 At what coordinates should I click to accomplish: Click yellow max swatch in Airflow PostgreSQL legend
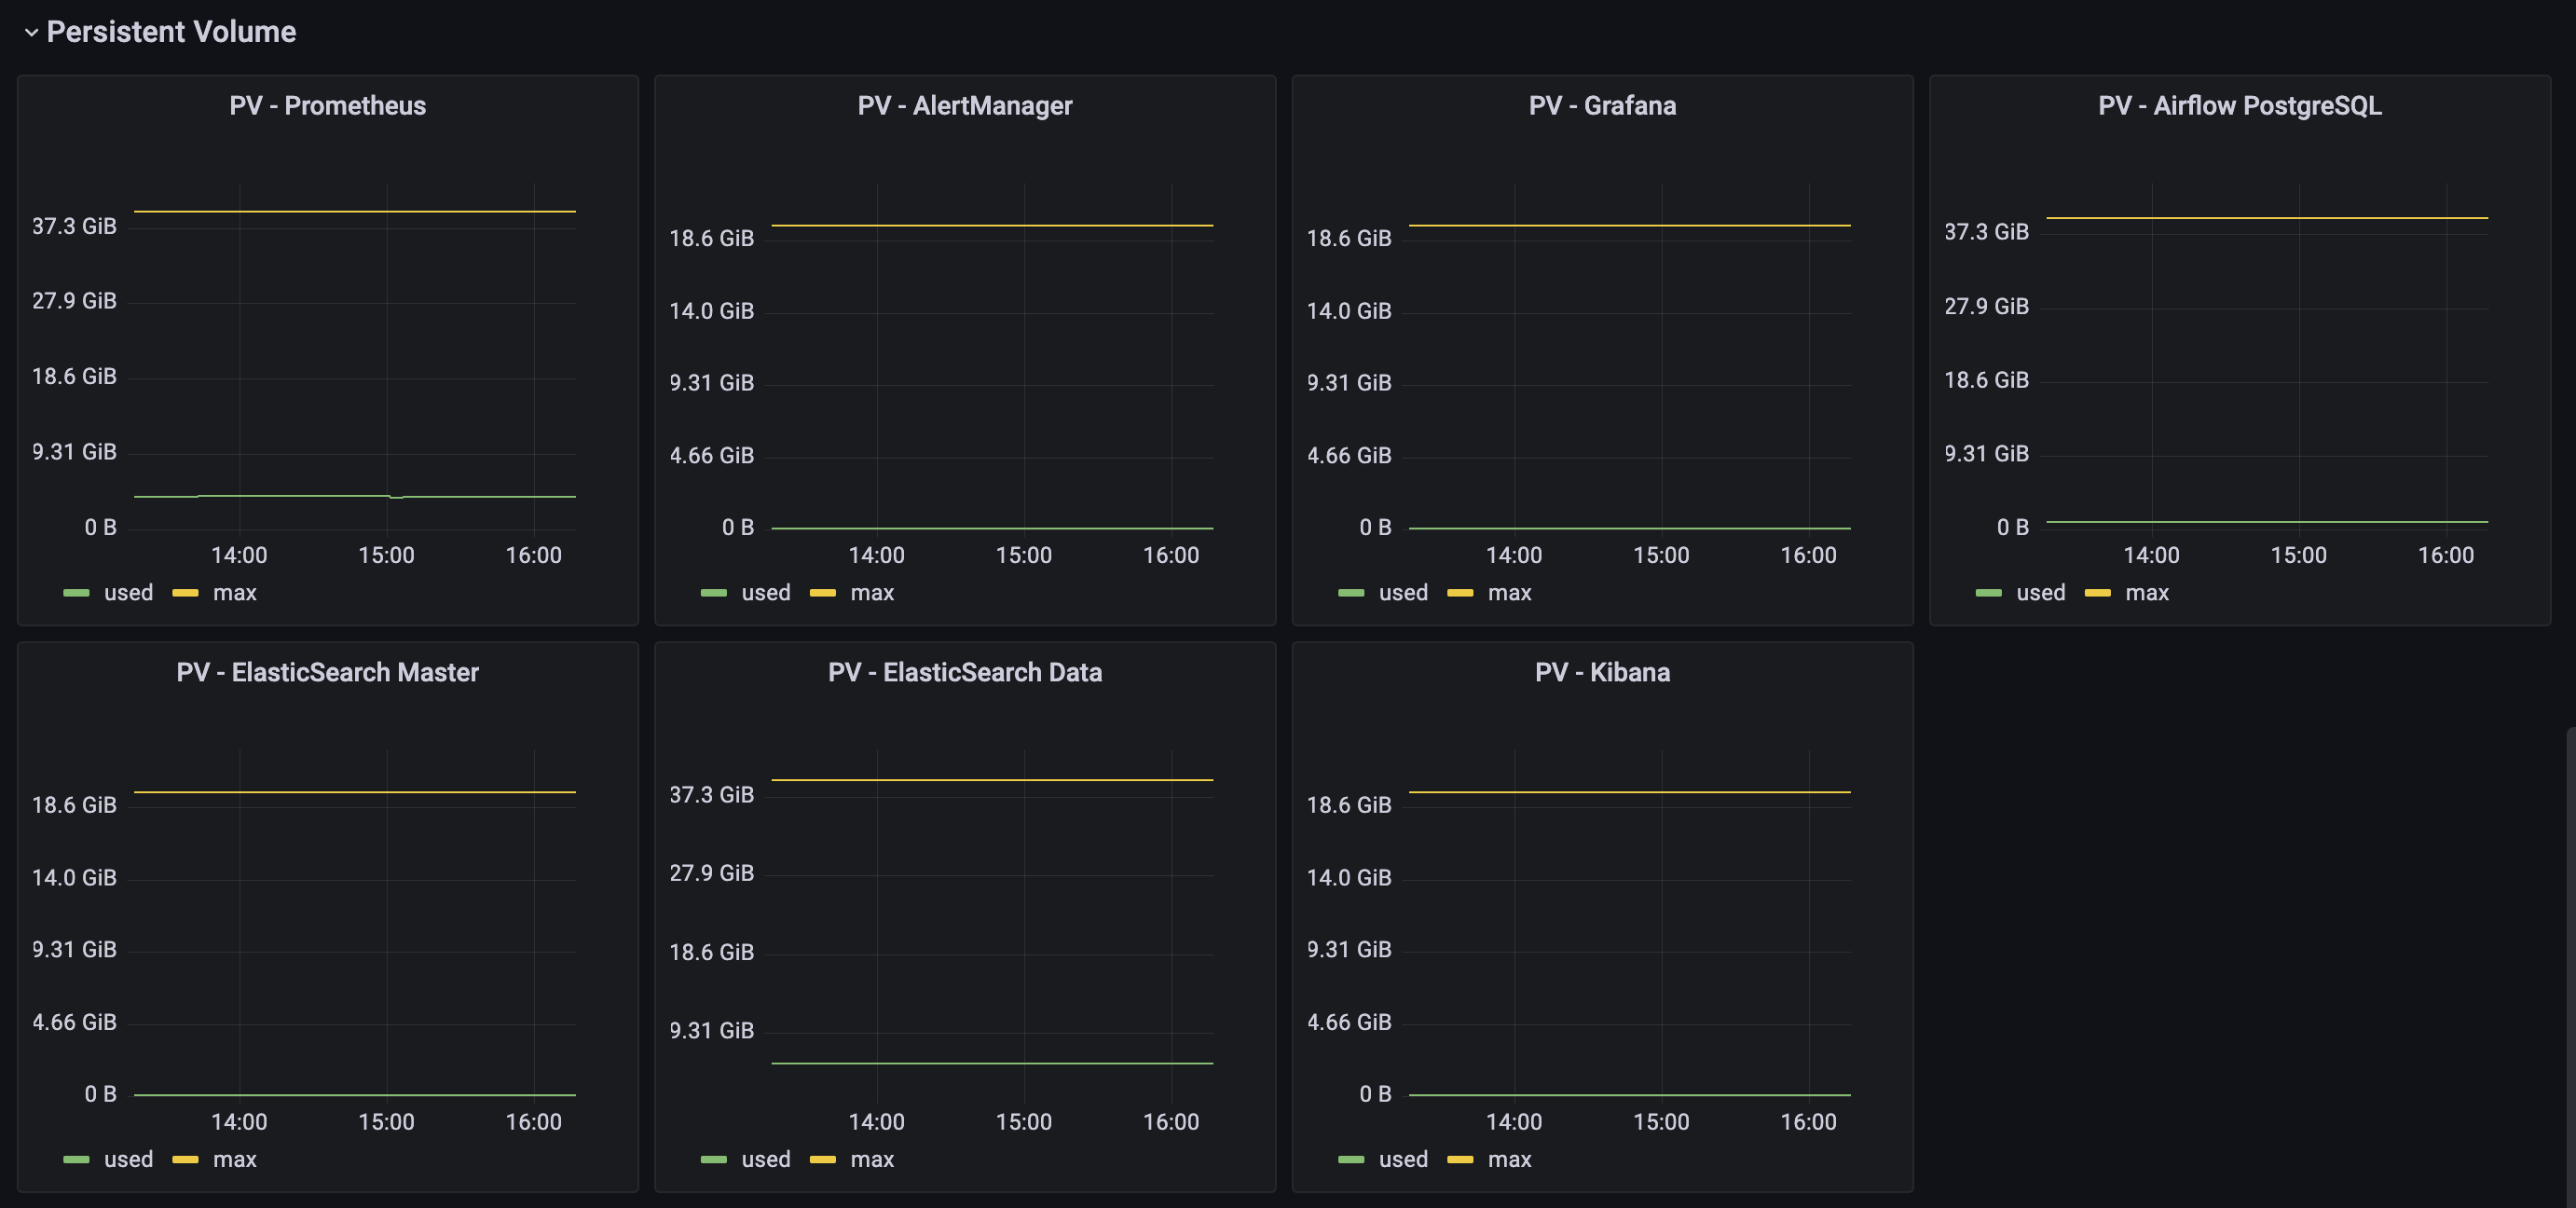(x=2097, y=593)
